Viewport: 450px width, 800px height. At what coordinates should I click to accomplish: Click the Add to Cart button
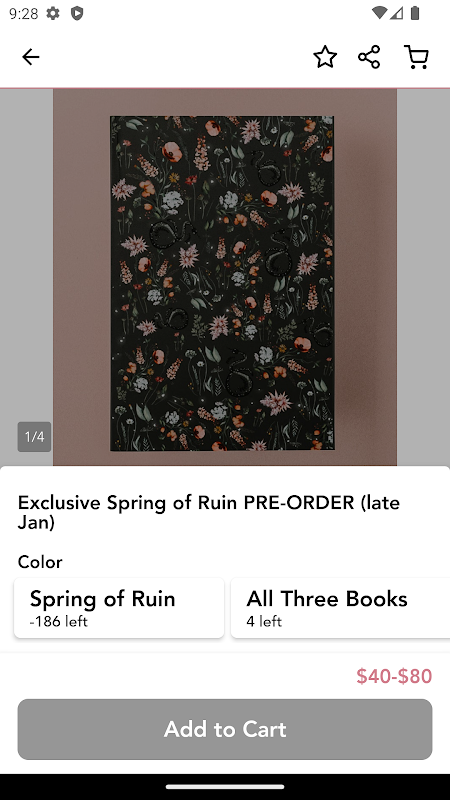tap(225, 729)
